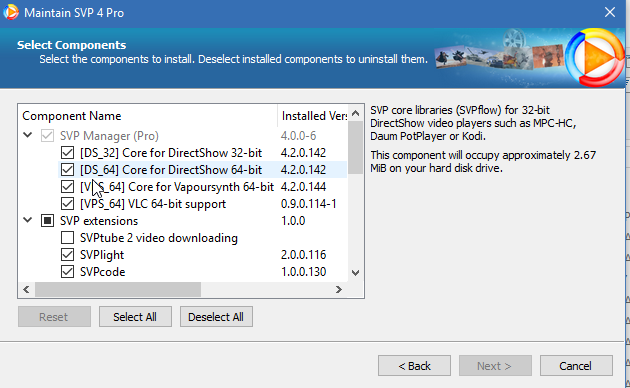Click version value 4.2.0.144

pyautogui.click(x=303, y=187)
